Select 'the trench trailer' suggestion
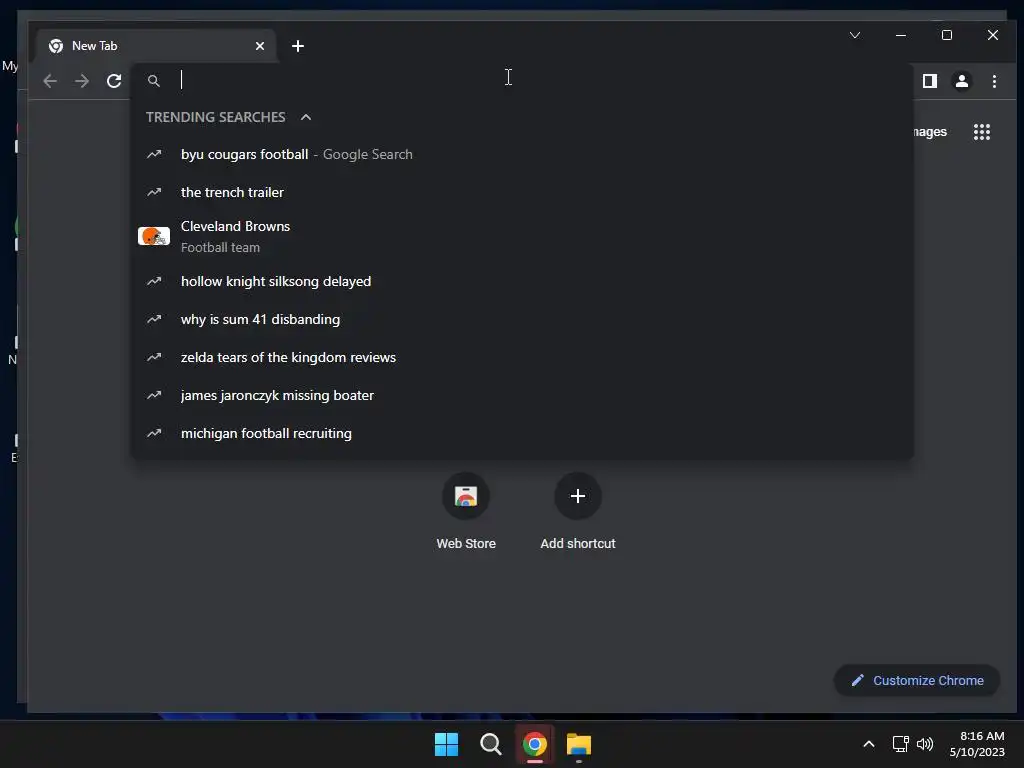The image size is (1024, 768). pos(522,192)
